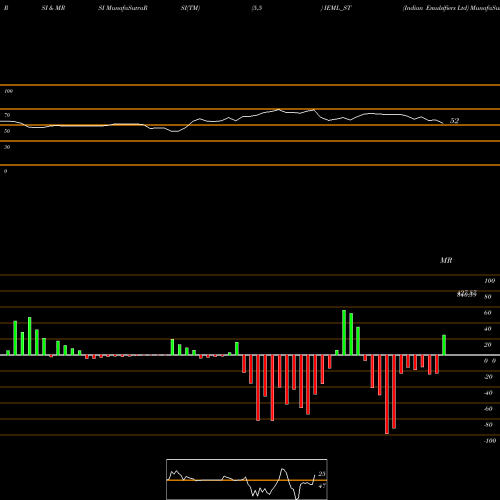Click the overlapping price label near MR 80
This screenshot has height=500, width=500.
coord(467,293)
